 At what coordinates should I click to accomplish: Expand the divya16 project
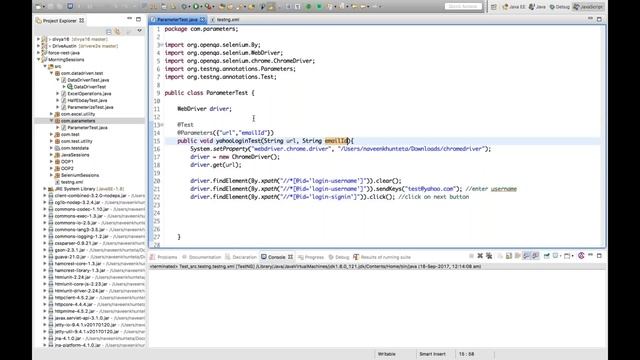[39, 39]
